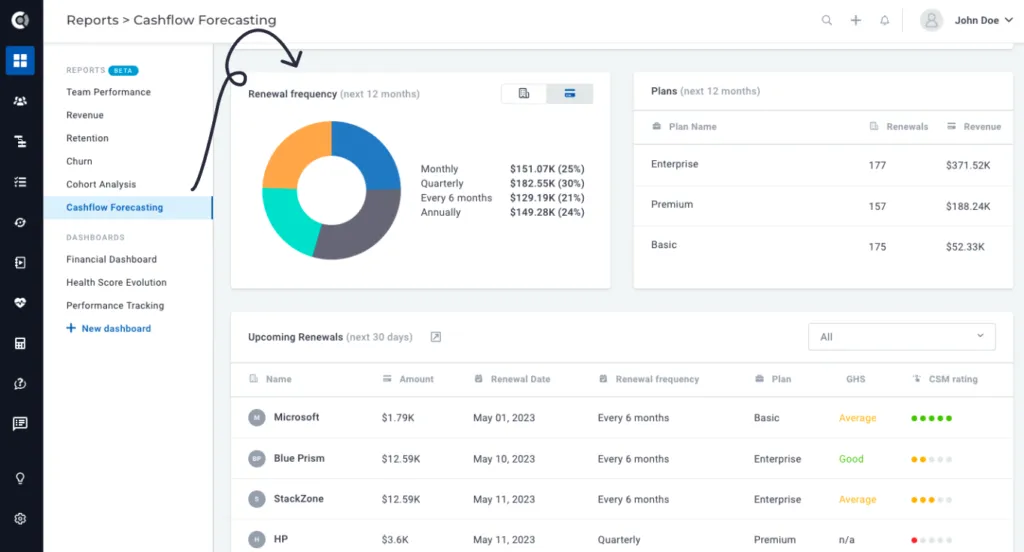Open the StackZone customer name
1024x552 pixels.
(x=298, y=499)
